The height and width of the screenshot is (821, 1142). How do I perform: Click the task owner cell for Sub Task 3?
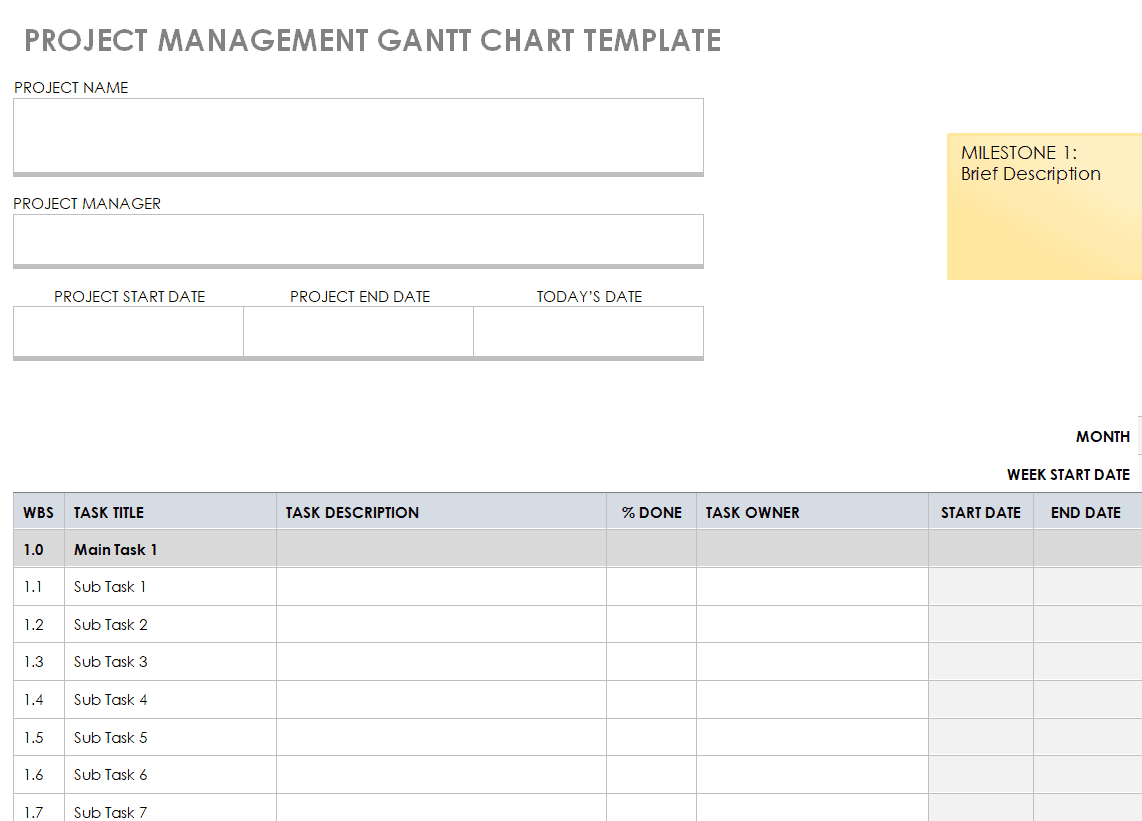(x=812, y=661)
